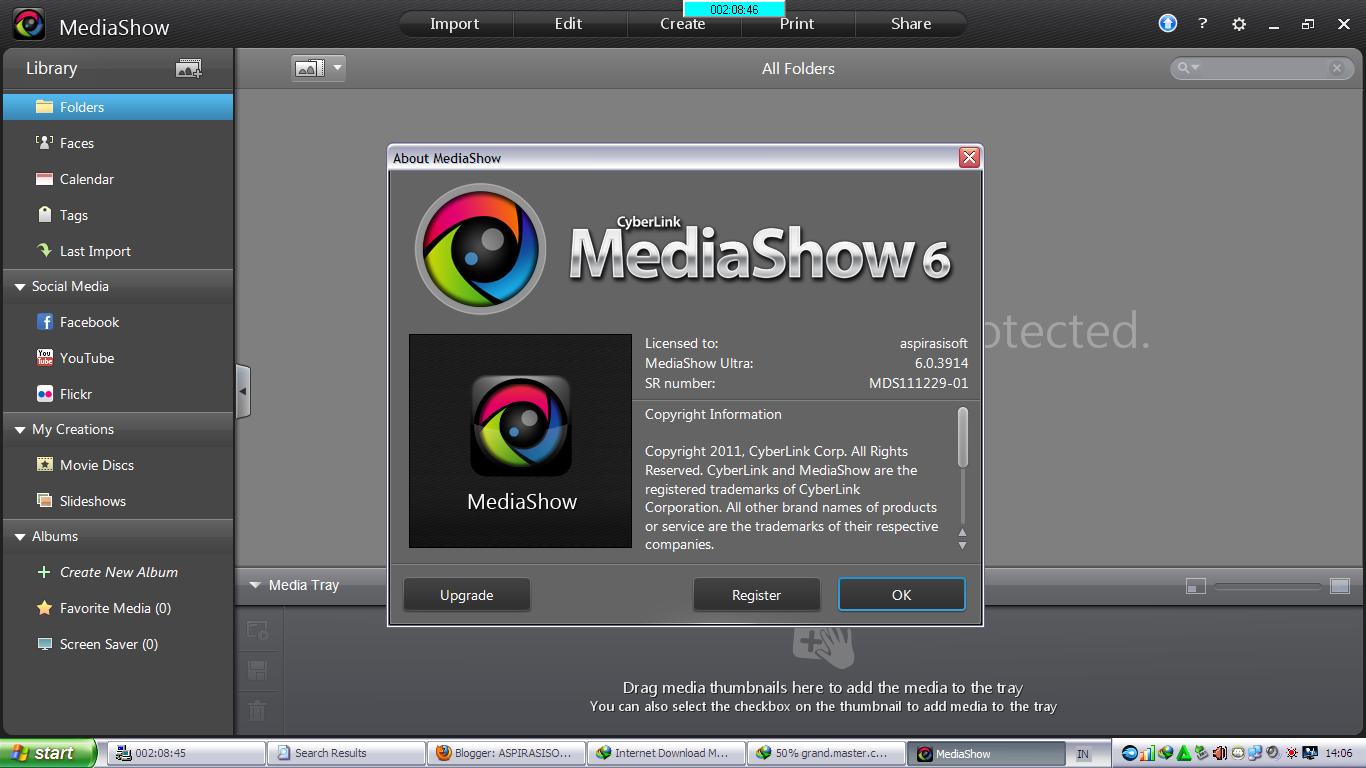The image size is (1366, 768).
Task: Click the IN language indicator
Action: click(1083, 754)
